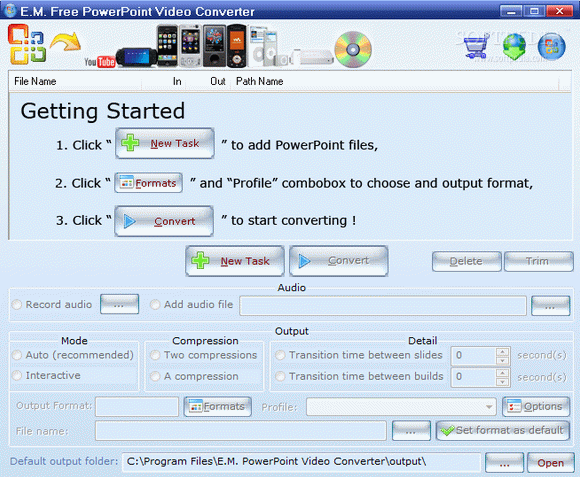Decrease transition time between builds value
This screenshot has height=477, width=580.
point(502,382)
